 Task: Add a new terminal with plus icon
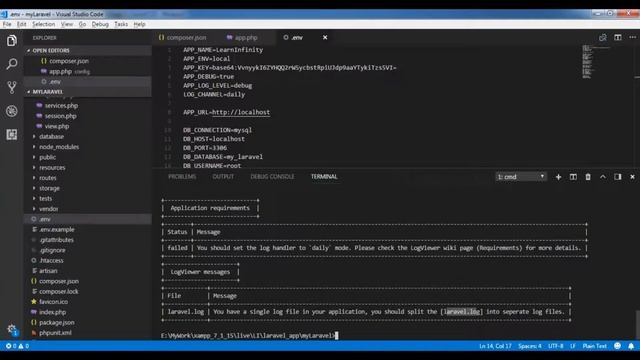pyautogui.click(x=558, y=177)
